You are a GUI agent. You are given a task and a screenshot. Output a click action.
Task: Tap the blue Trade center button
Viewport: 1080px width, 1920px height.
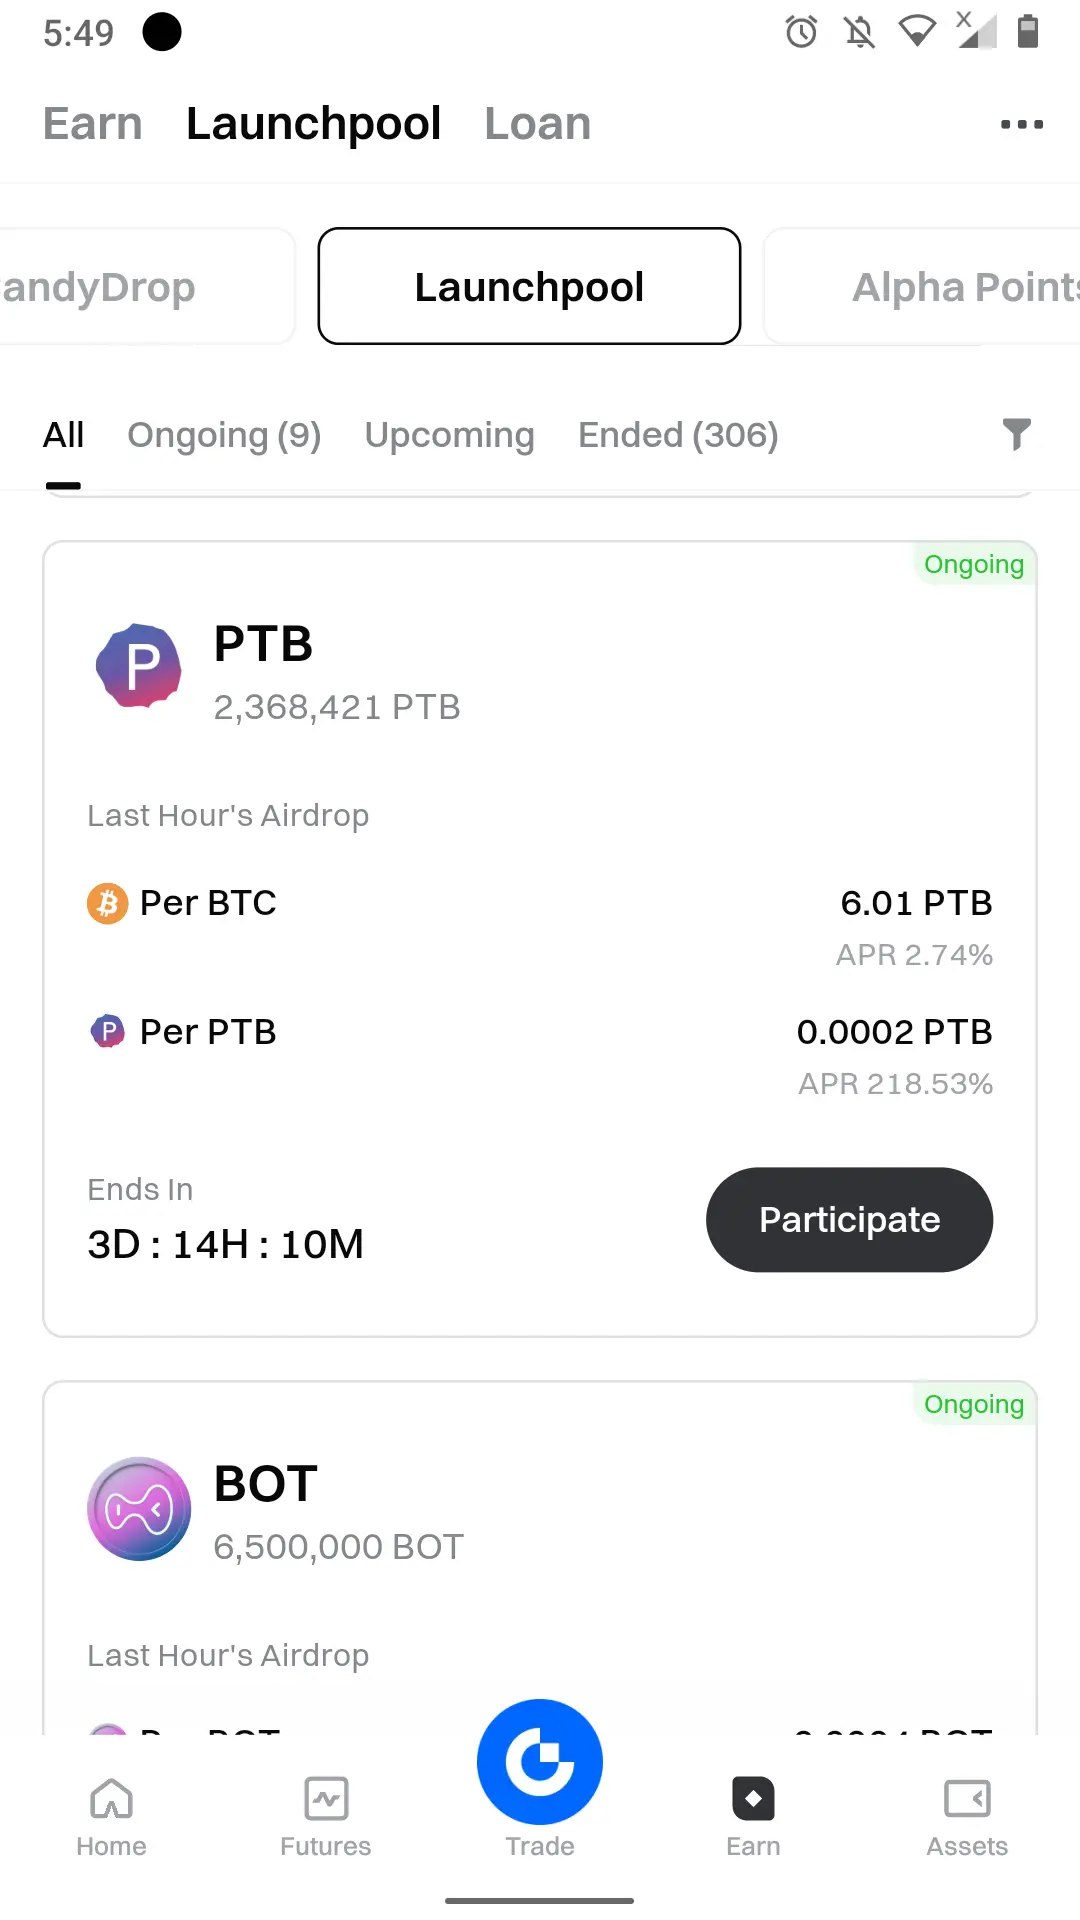point(540,1762)
